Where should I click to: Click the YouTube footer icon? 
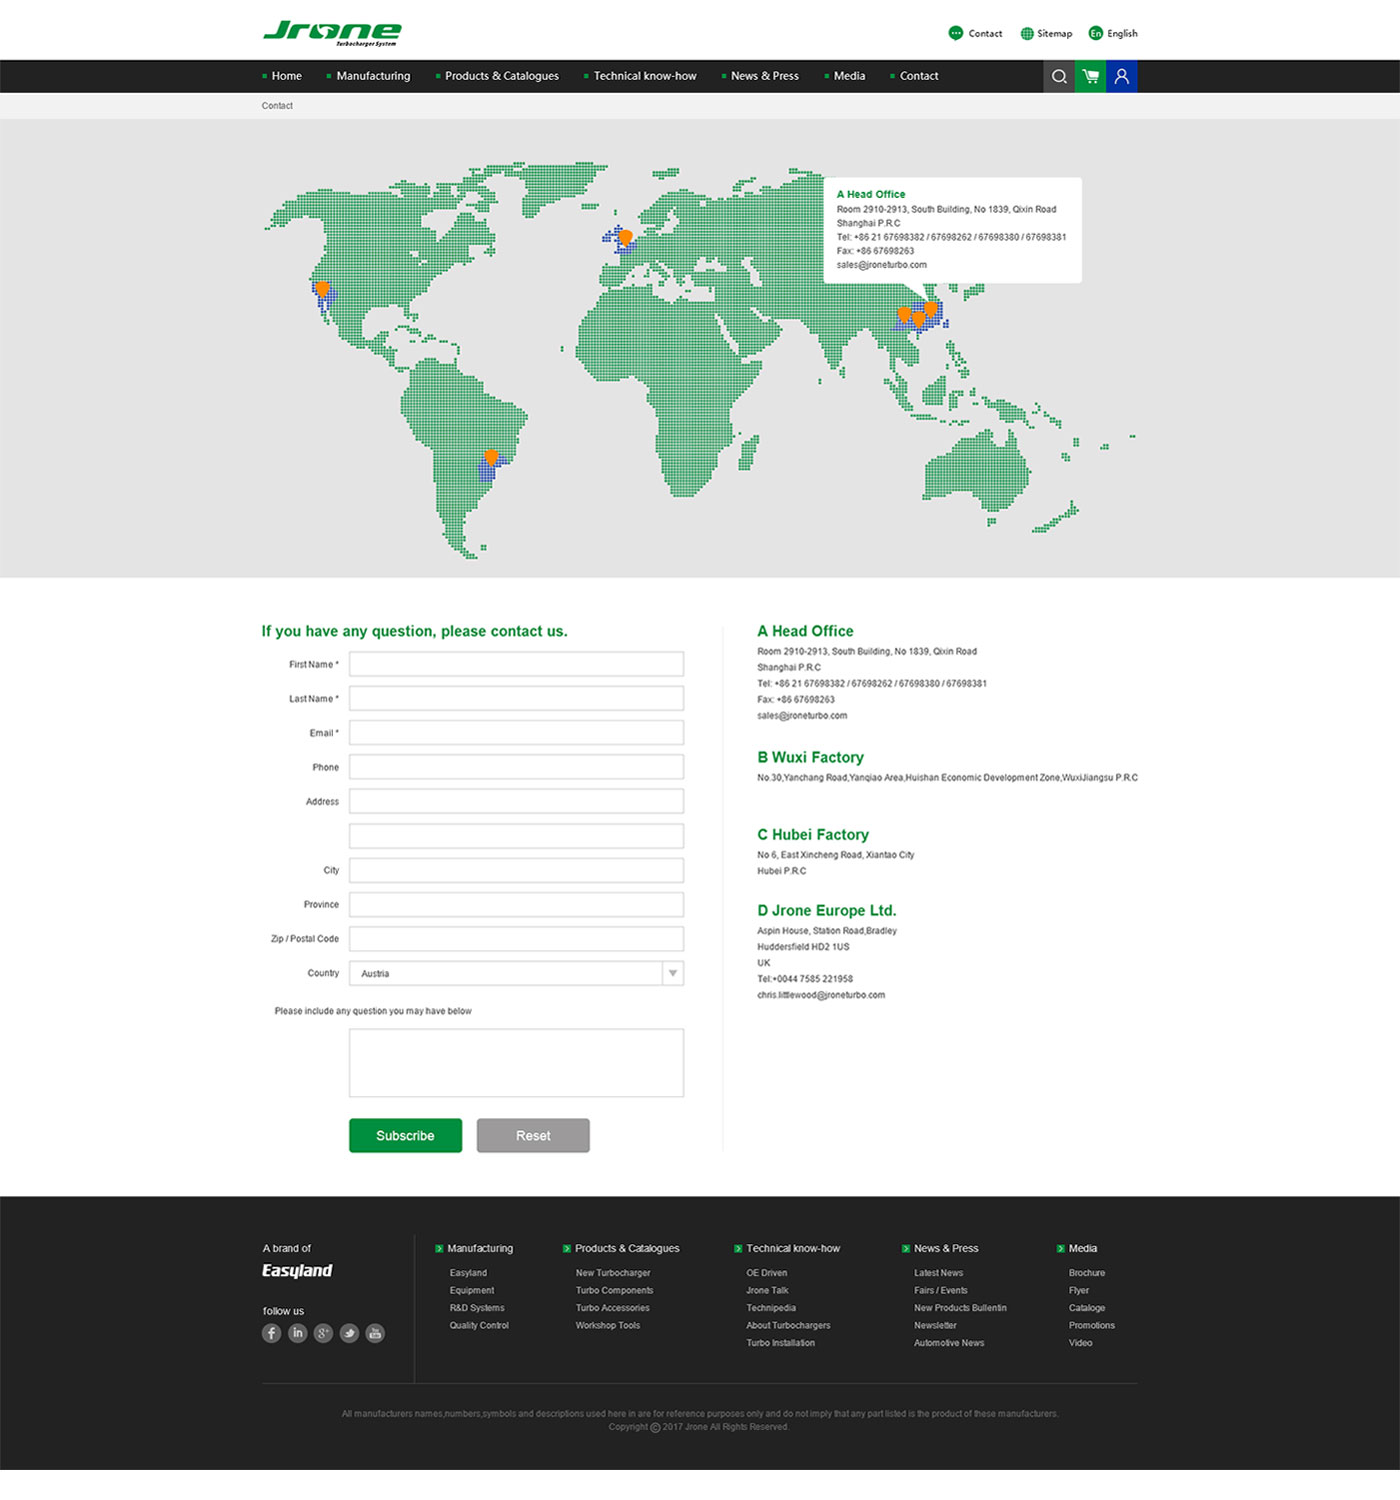[x=375, y=1333]
